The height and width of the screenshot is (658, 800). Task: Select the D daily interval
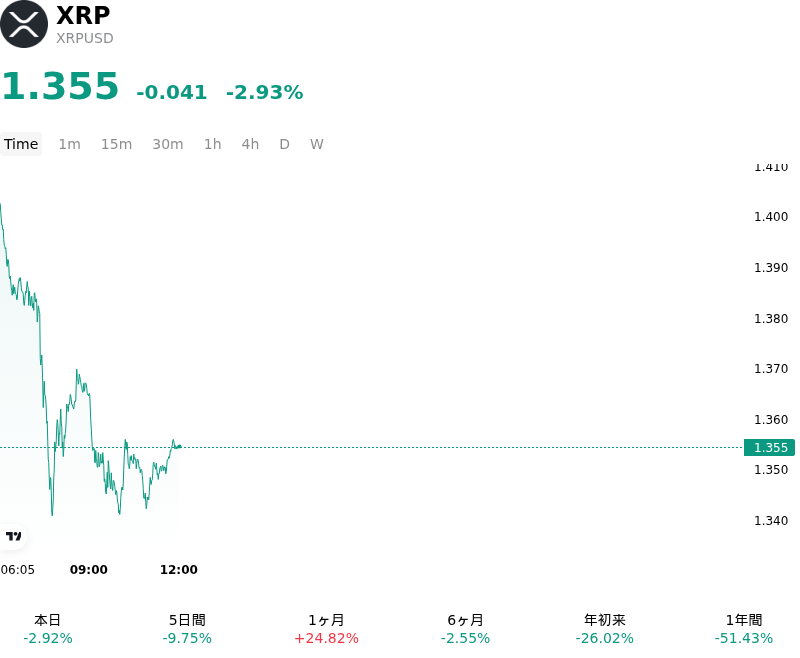tap(284, 144)
